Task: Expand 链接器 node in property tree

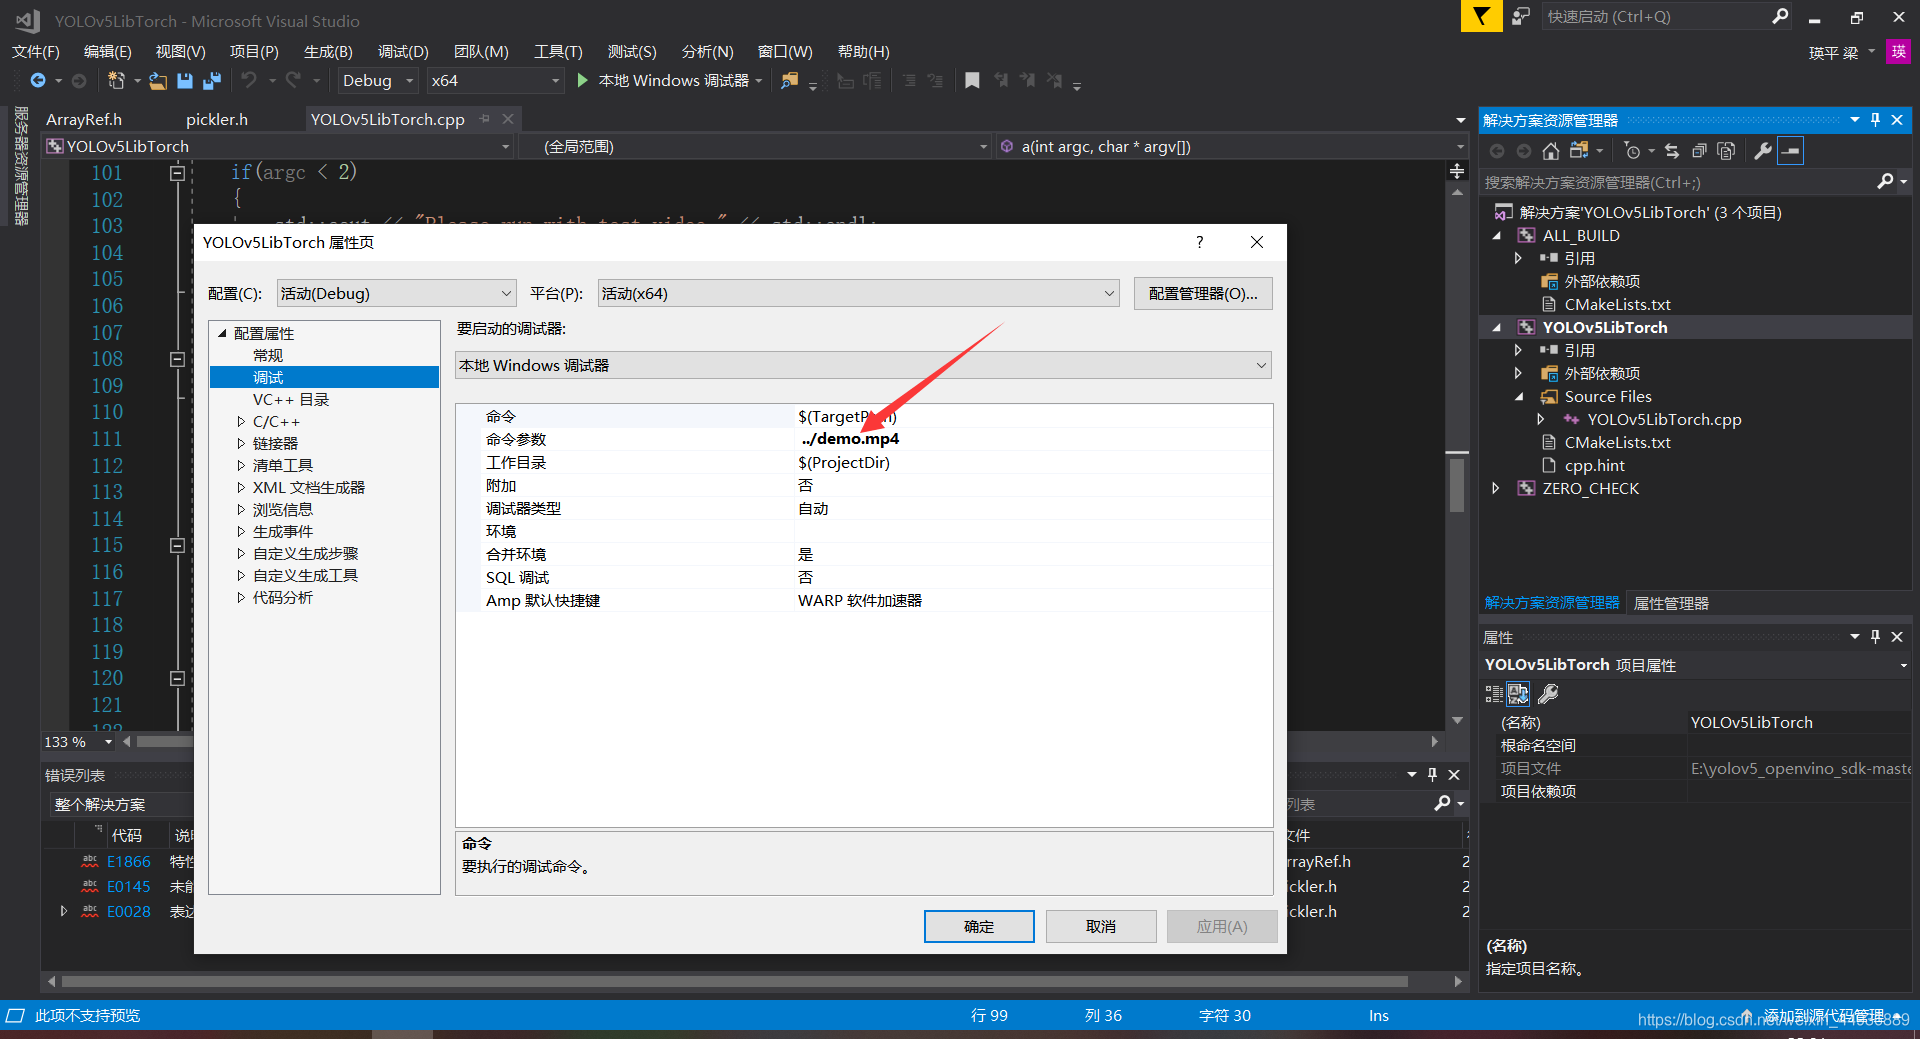Action: pos(241,444)
